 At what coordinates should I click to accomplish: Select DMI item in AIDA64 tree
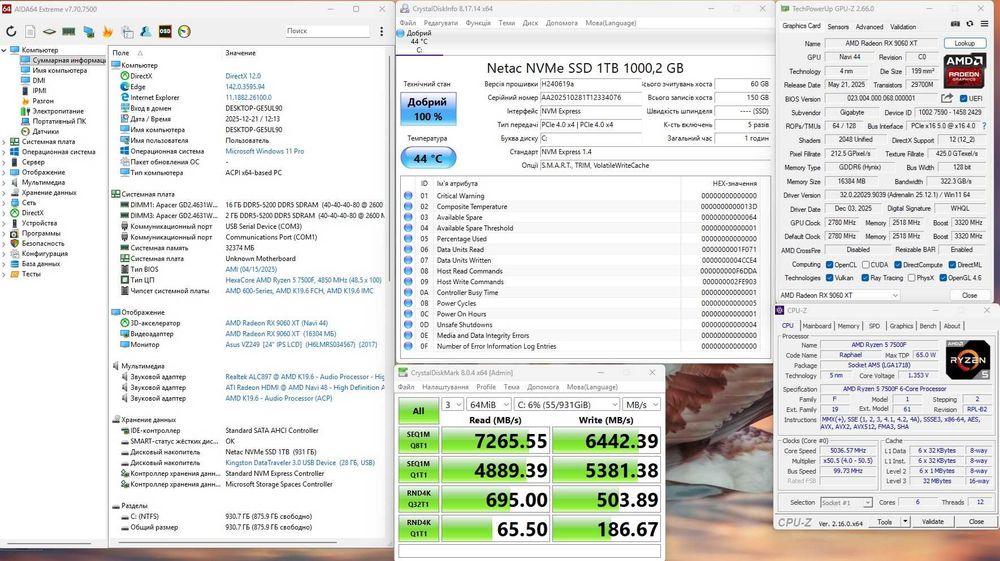tap(38, 80)
